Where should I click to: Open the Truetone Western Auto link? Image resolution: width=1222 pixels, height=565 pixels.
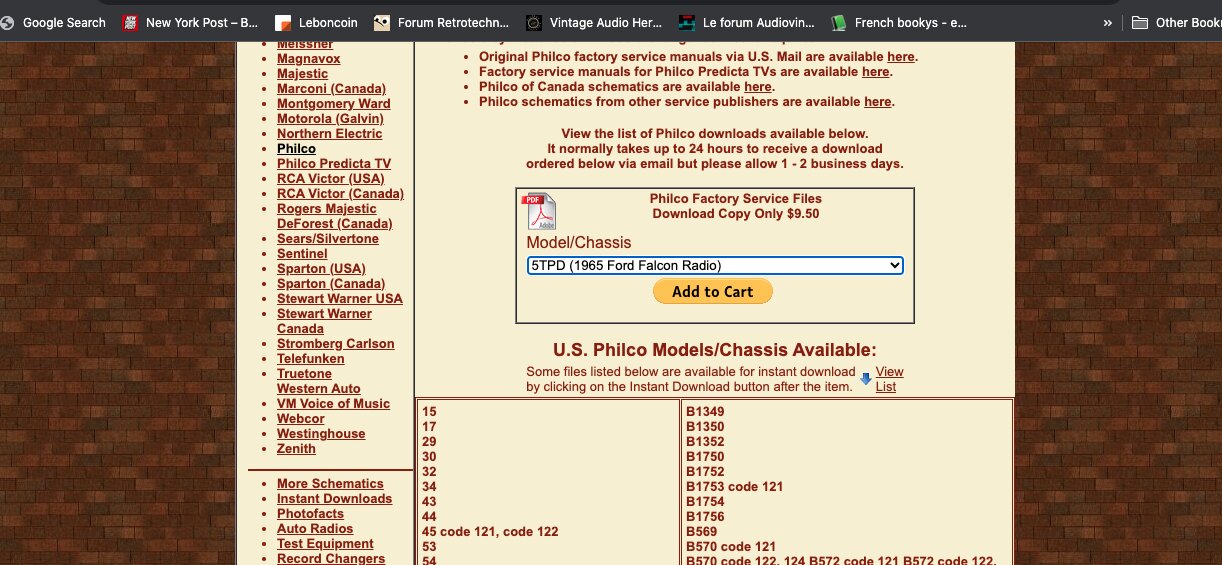point(318,381)
